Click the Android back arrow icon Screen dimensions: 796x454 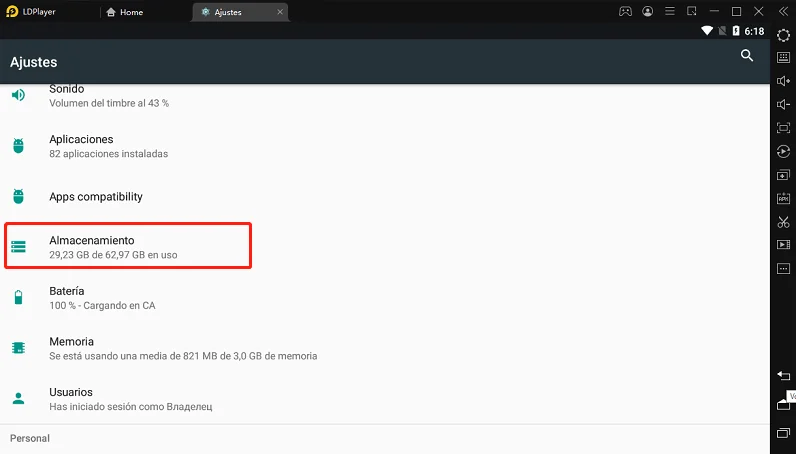[x=783, y=376]
